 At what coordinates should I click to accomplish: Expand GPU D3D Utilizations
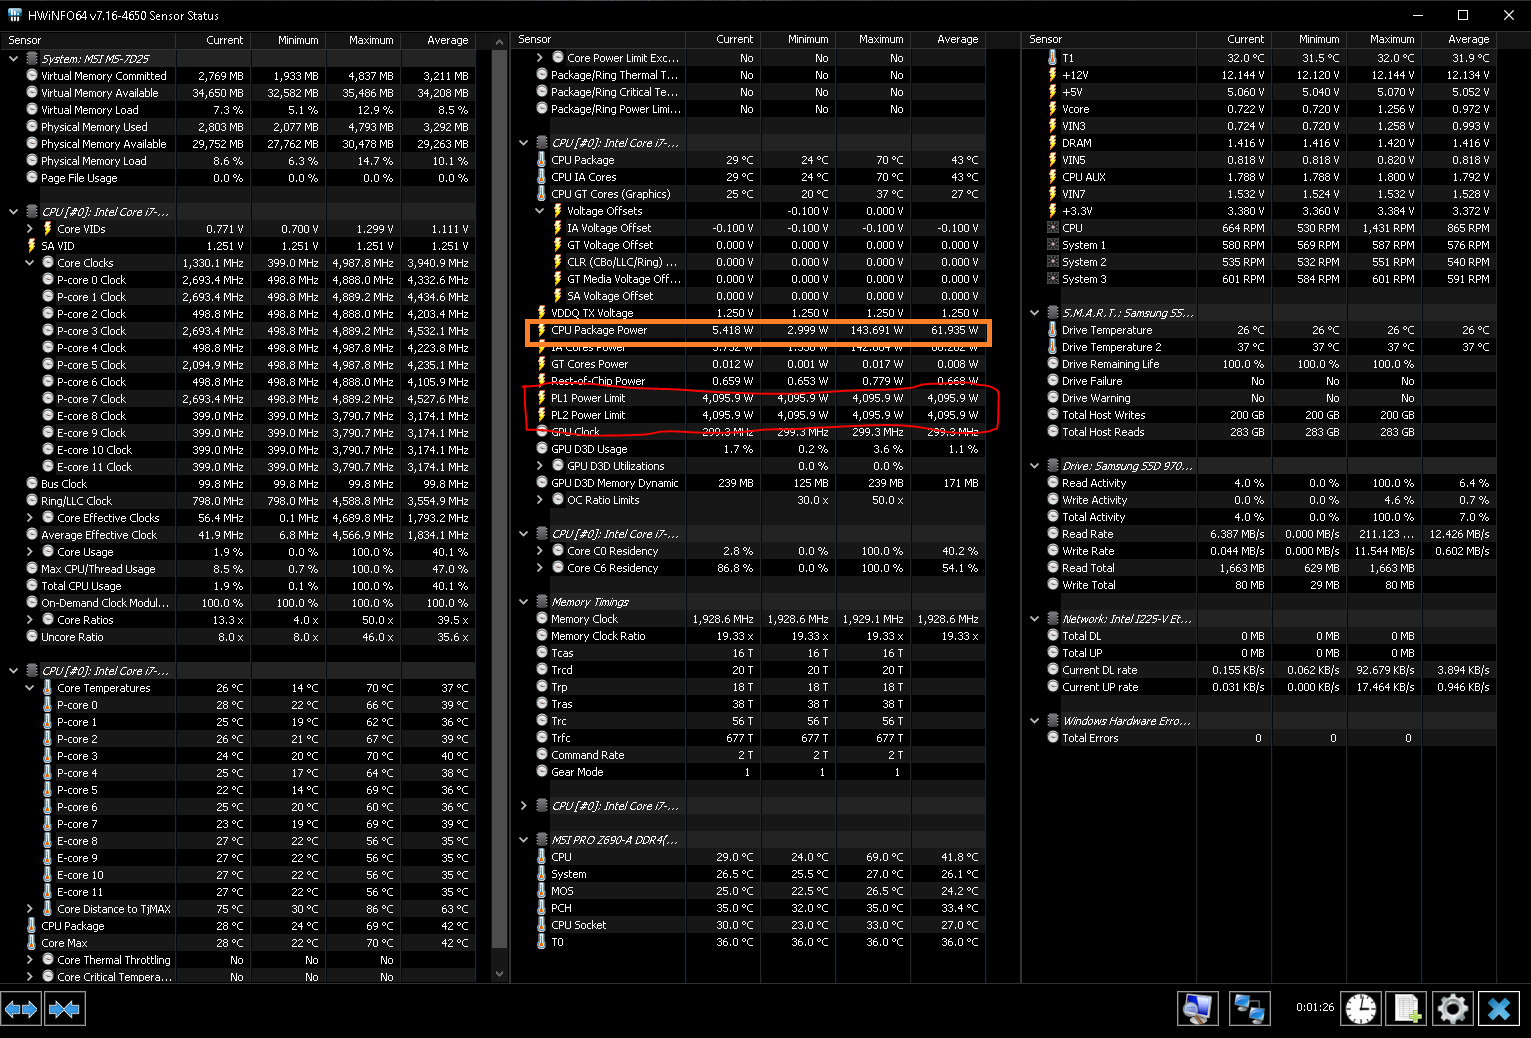[x=540, y=466]
